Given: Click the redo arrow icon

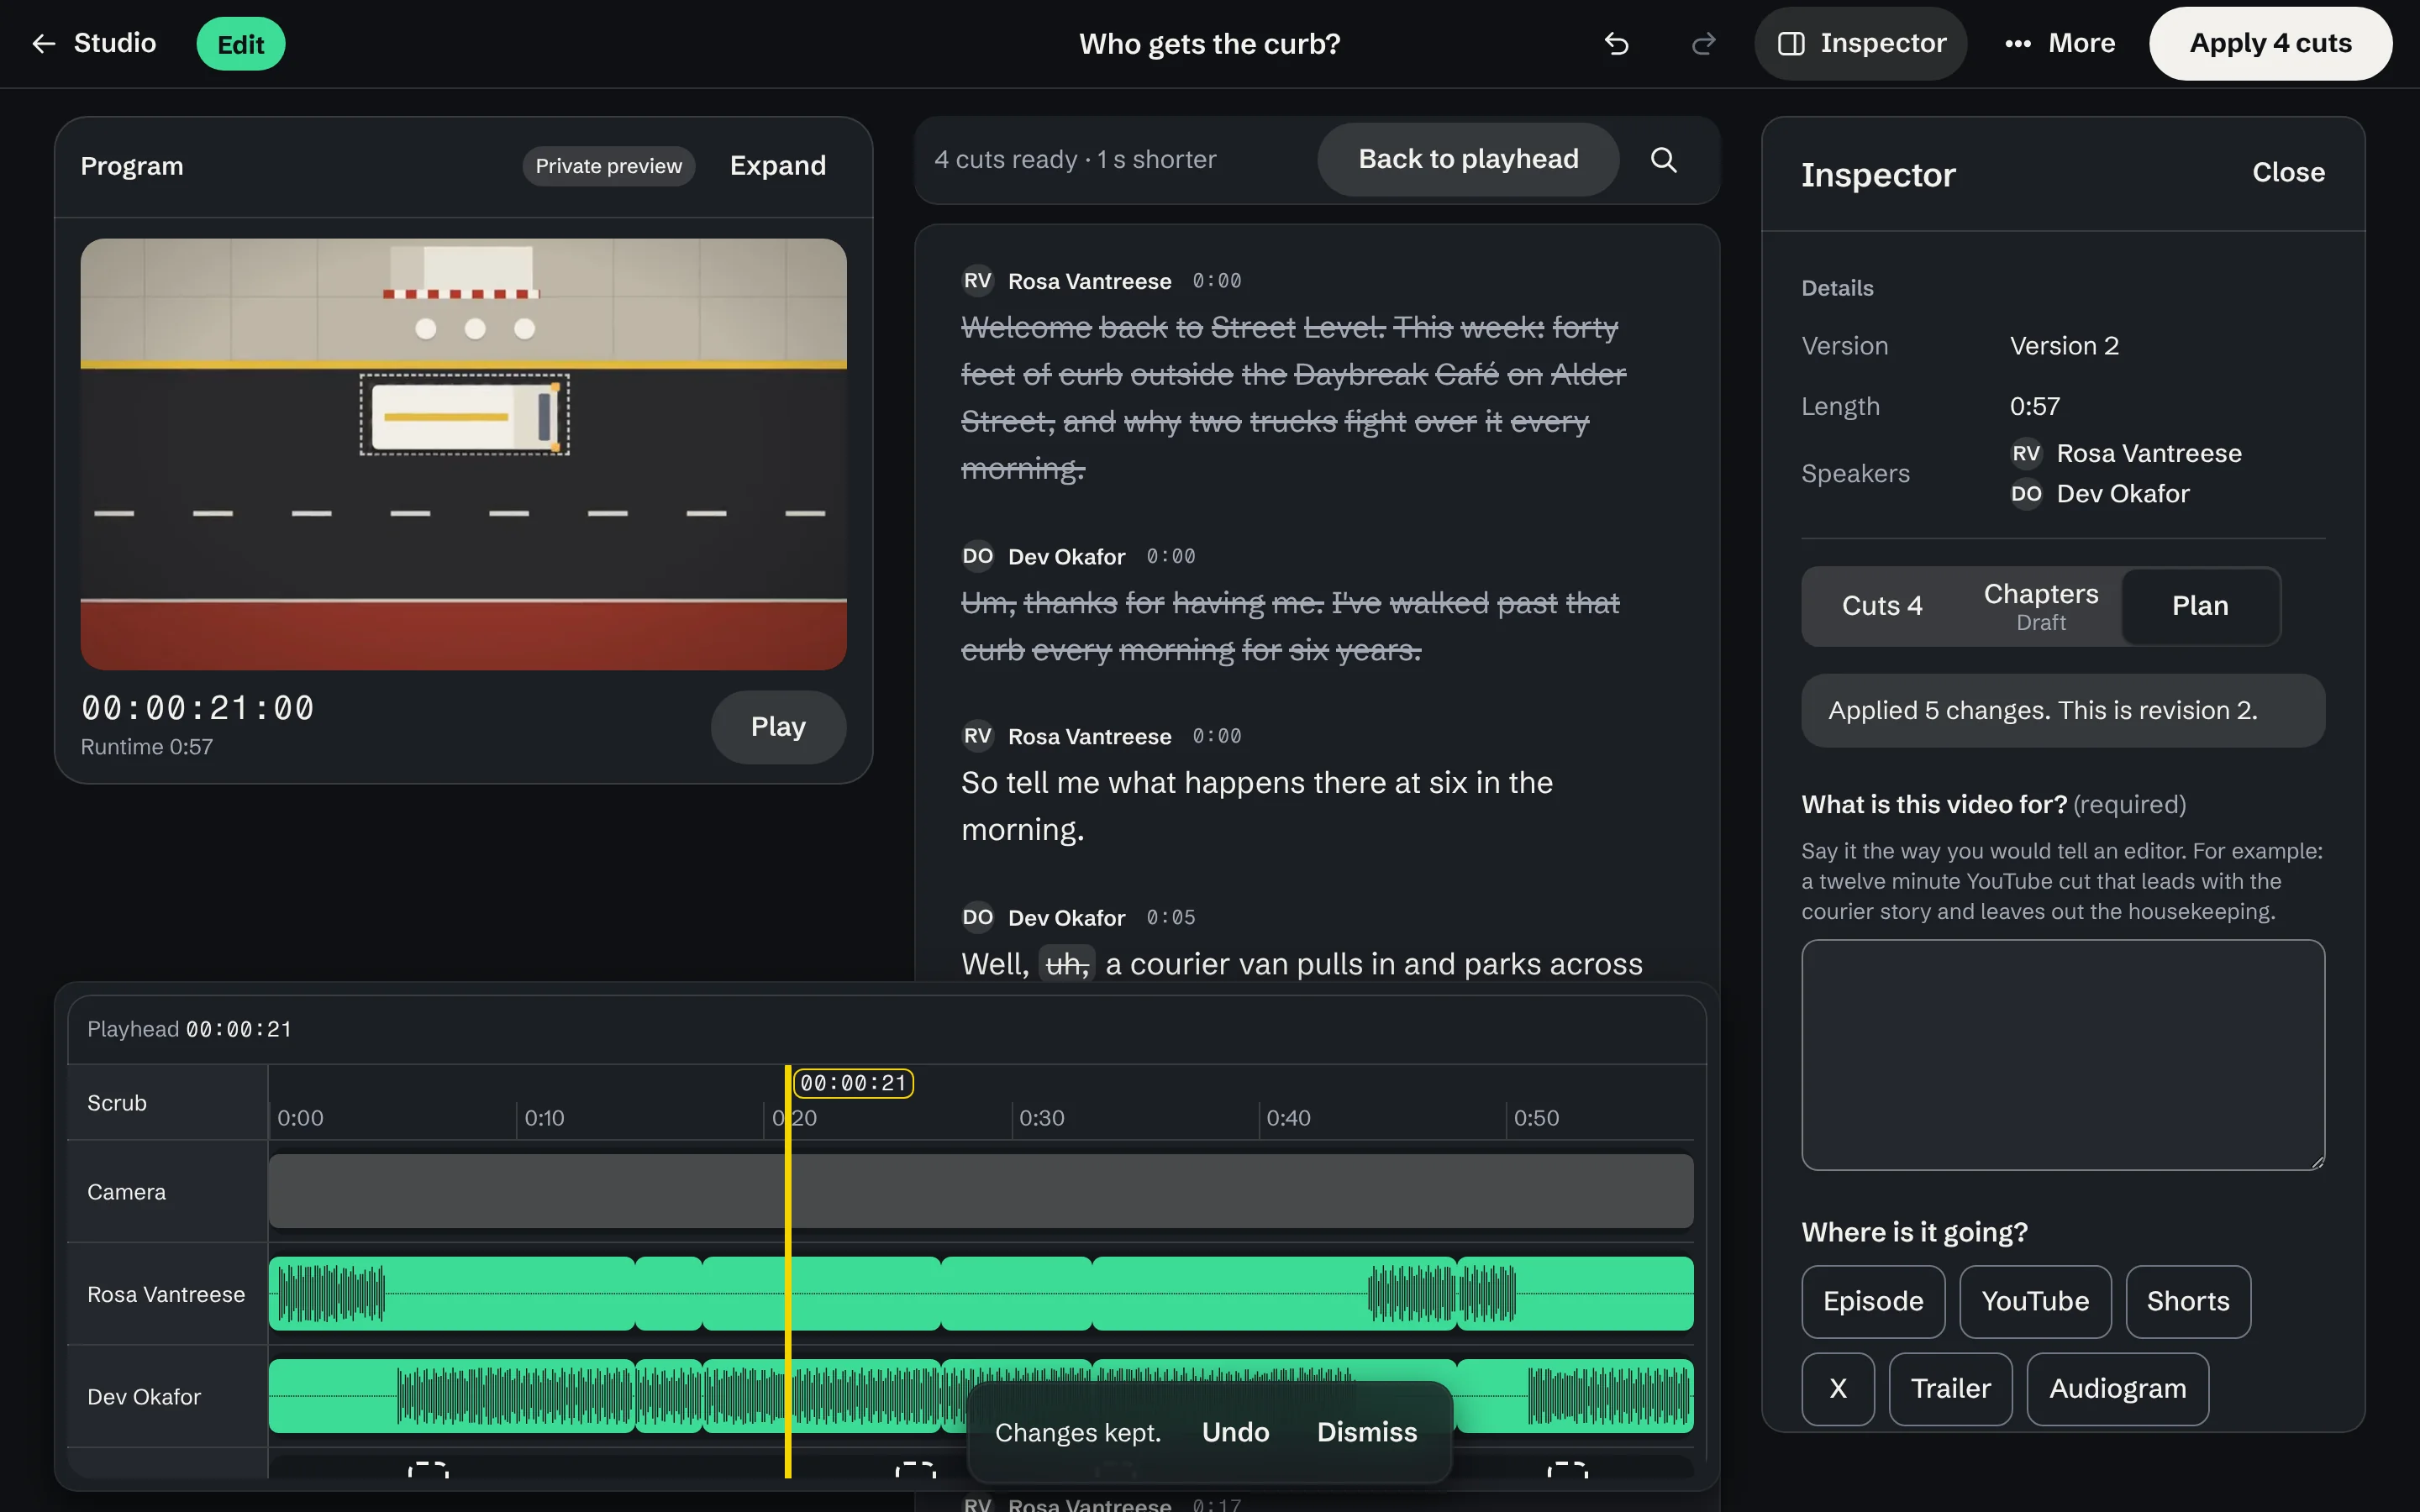Looking at the screenshot, I should pyautogui.click(x=1703, y=44).
